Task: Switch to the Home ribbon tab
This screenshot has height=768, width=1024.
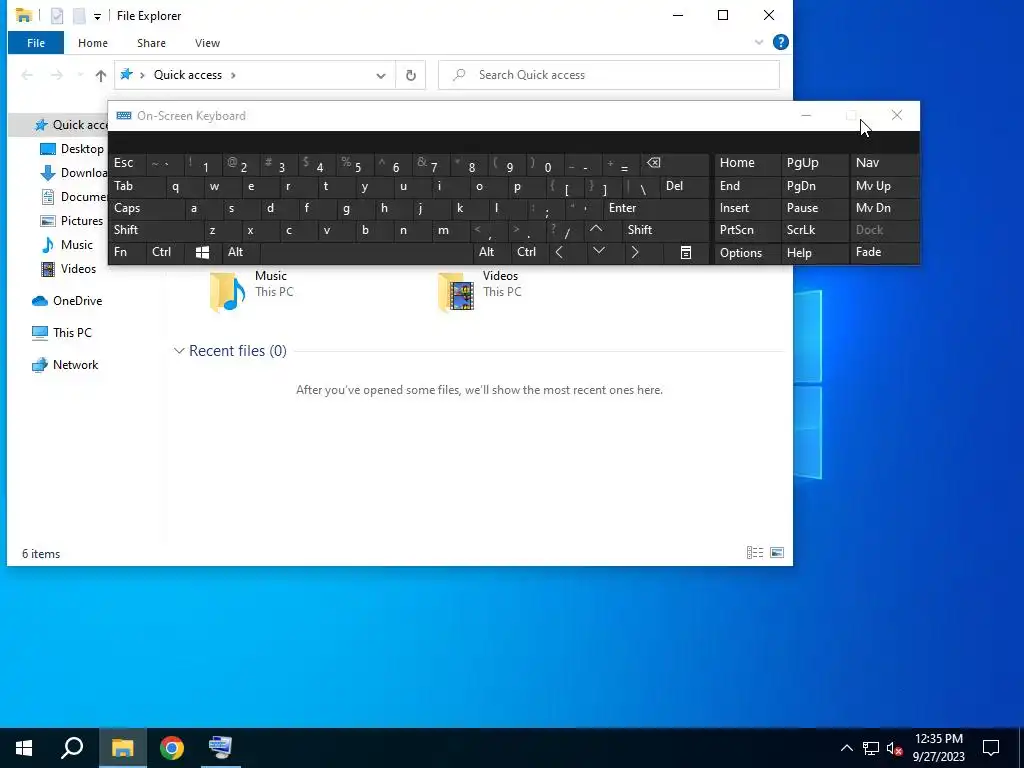Action: click(x=93, y=43)
